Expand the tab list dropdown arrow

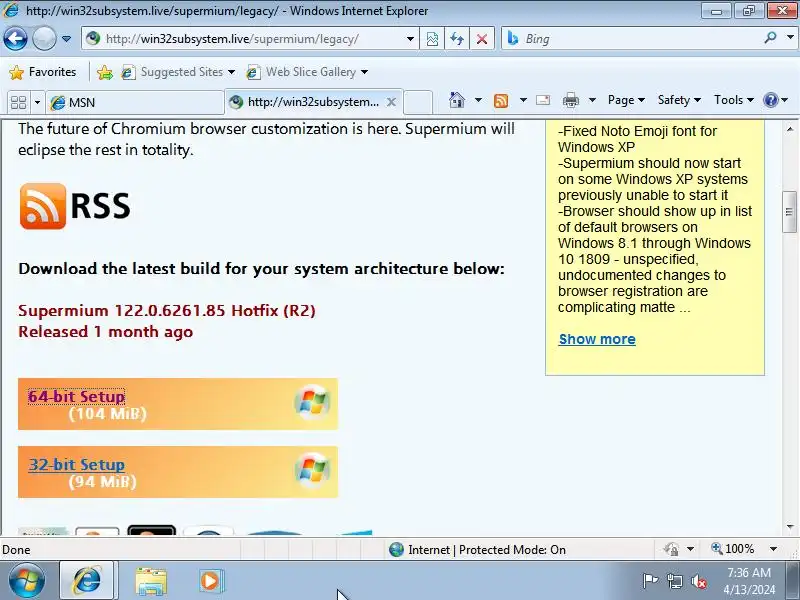37,103
